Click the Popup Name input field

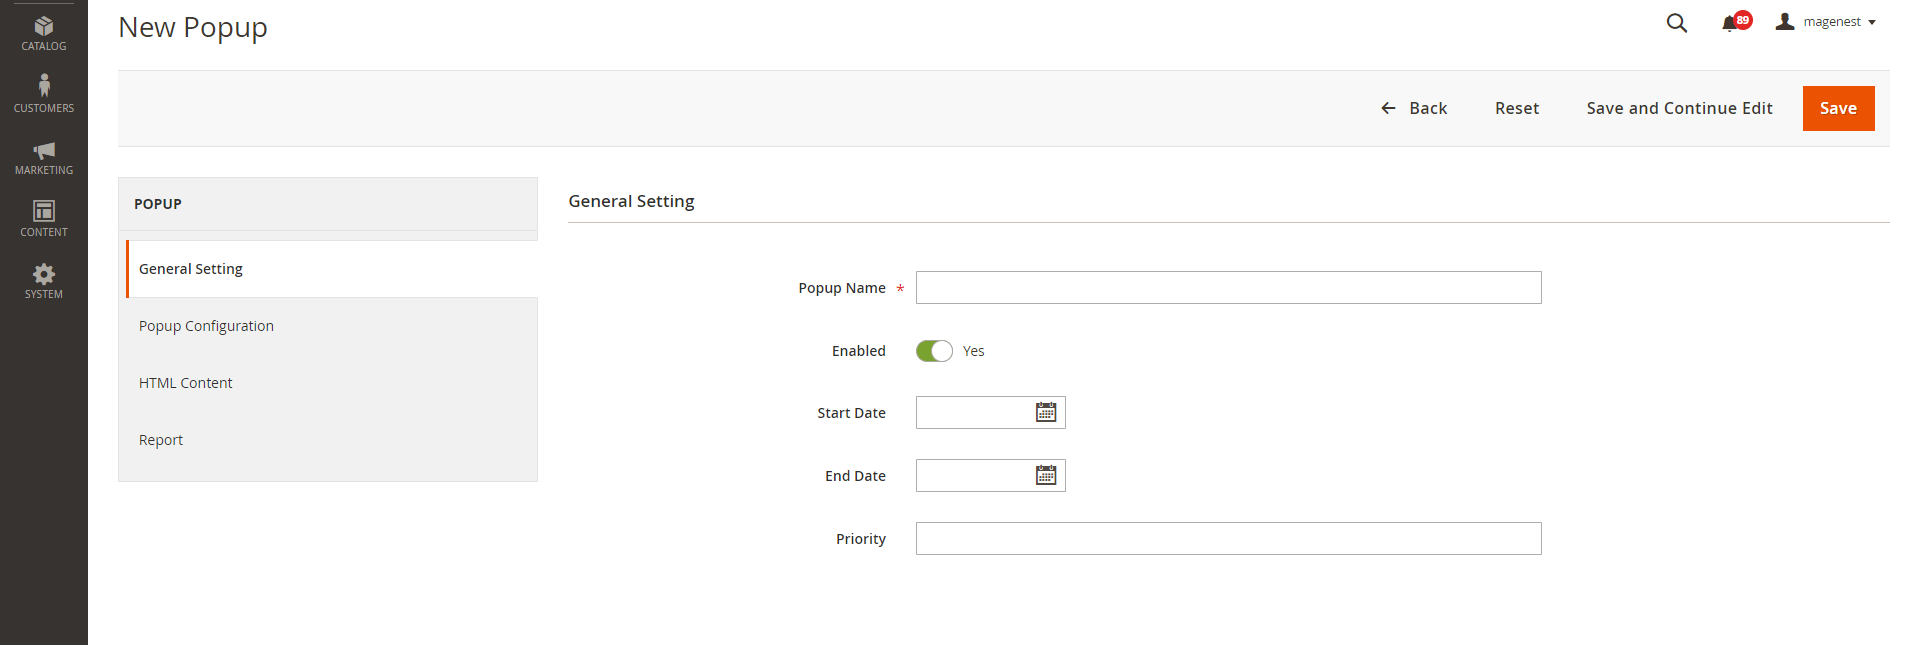click(x=1228, y=288)
